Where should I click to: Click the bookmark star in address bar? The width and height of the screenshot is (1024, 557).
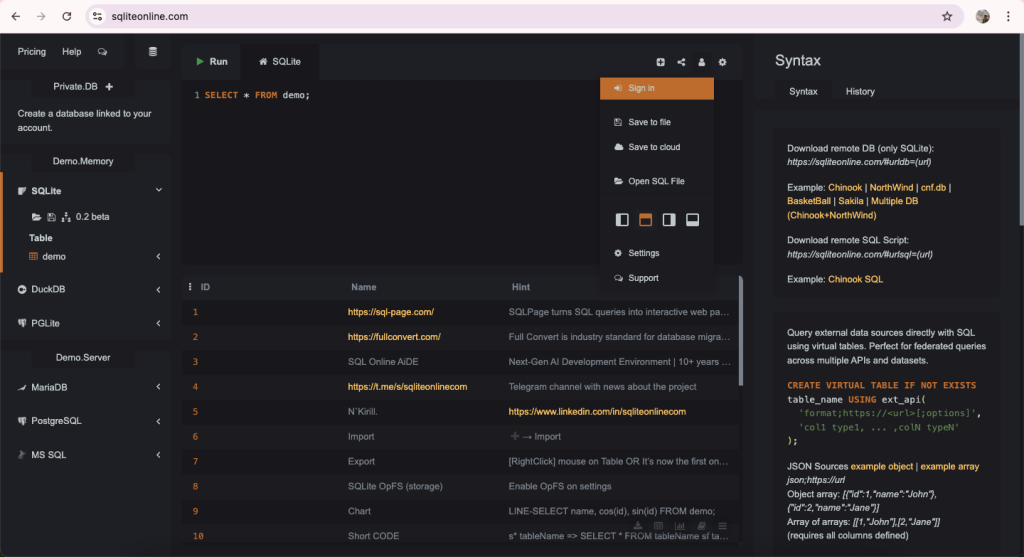[947, 16]
